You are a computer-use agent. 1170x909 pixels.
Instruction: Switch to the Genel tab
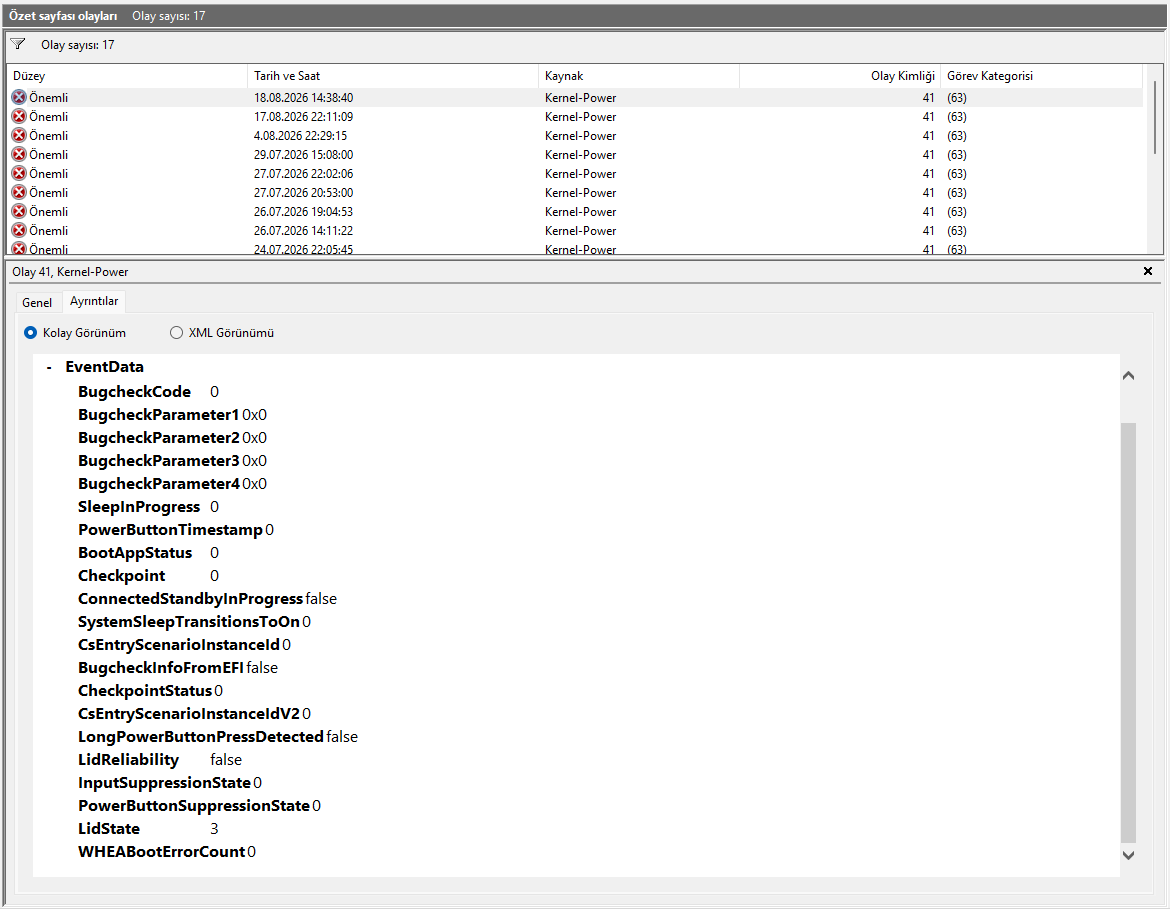37,302
